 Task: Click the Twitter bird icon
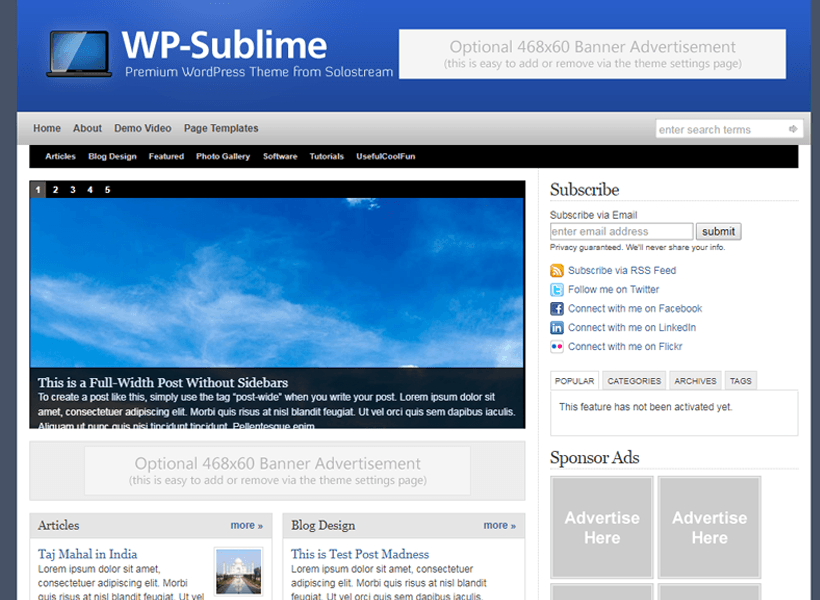pyautogui.click(x=556, y=290)
